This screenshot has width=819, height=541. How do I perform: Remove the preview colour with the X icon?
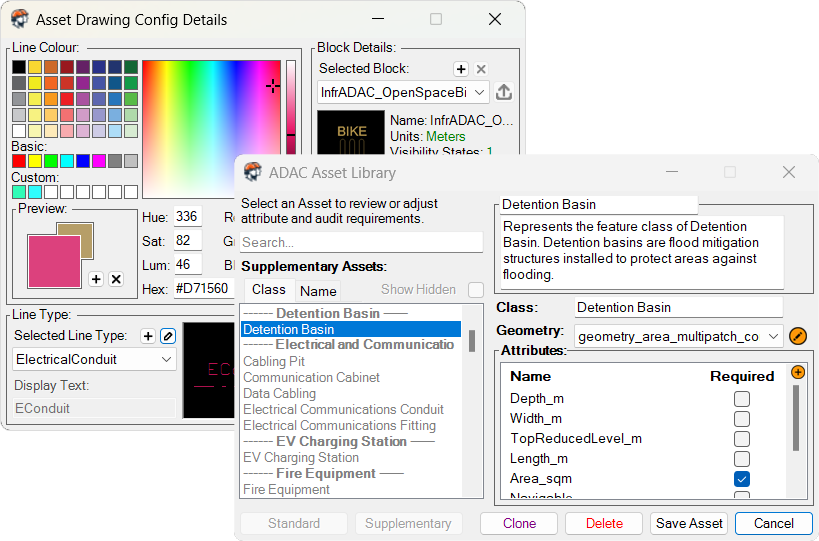116,279
